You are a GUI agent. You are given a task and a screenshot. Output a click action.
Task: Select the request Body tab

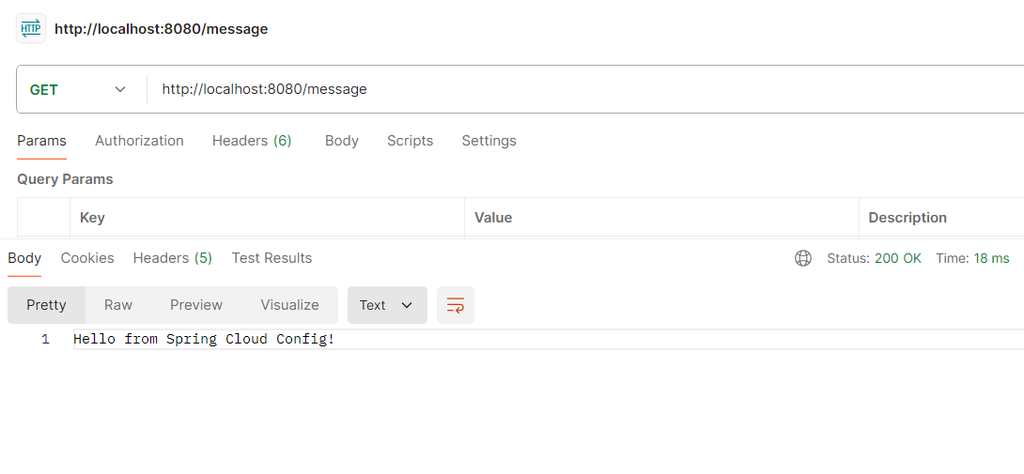(x=341, y=141)
